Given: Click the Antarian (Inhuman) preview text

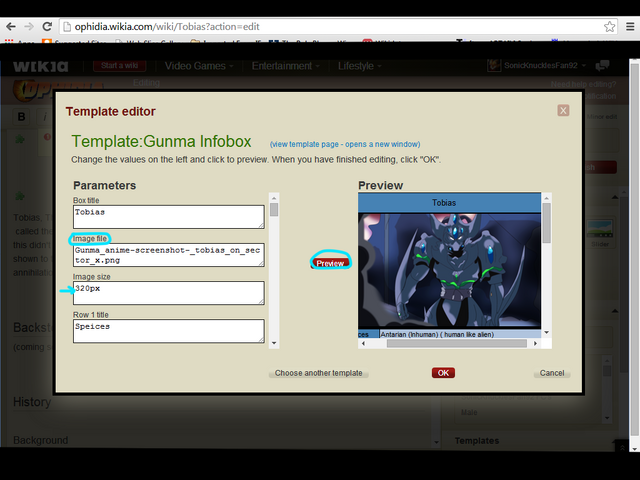Looking at the screenshot, I should (437, 334).
